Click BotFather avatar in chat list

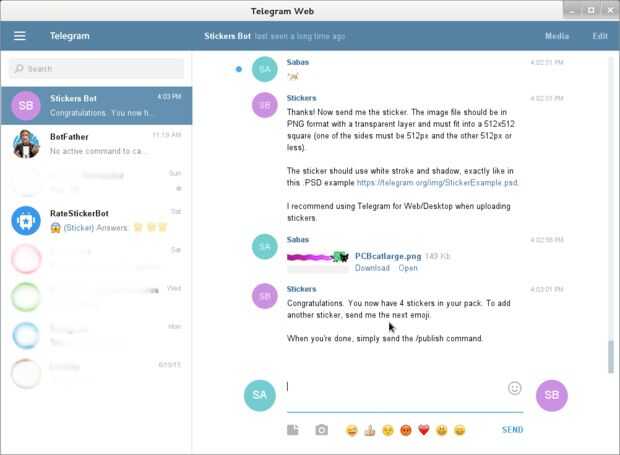26,143
